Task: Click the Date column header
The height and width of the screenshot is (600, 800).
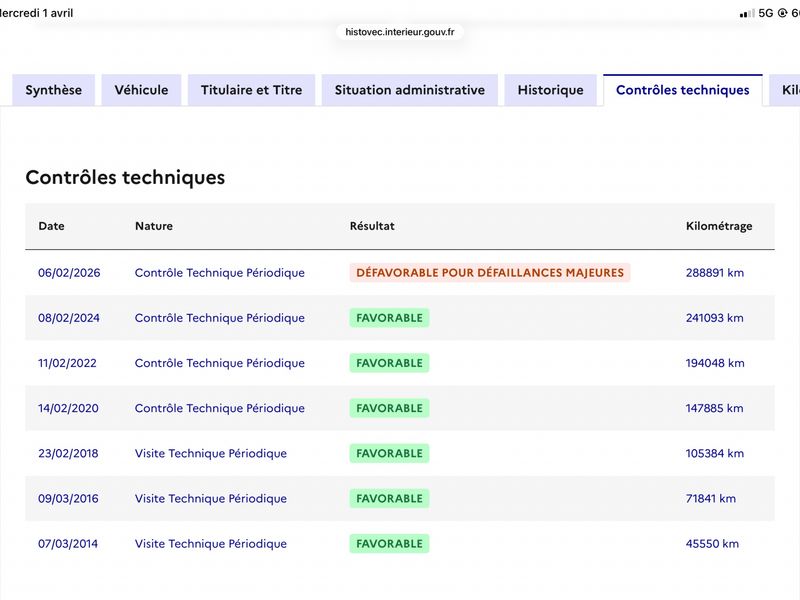Action: point(52,226)
